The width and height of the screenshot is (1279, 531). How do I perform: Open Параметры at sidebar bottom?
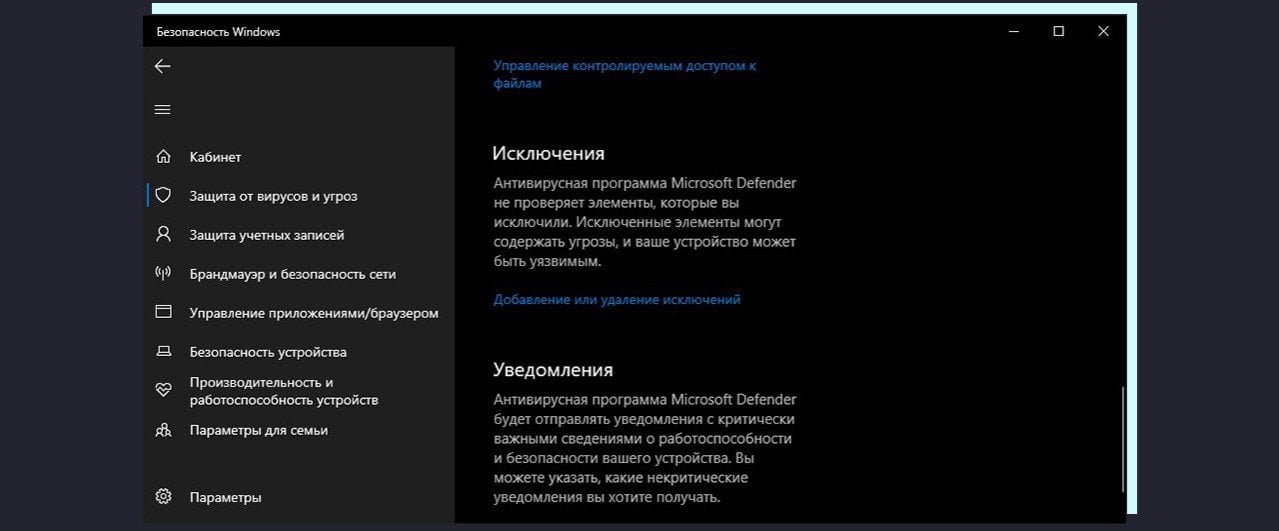pos(225,497)
